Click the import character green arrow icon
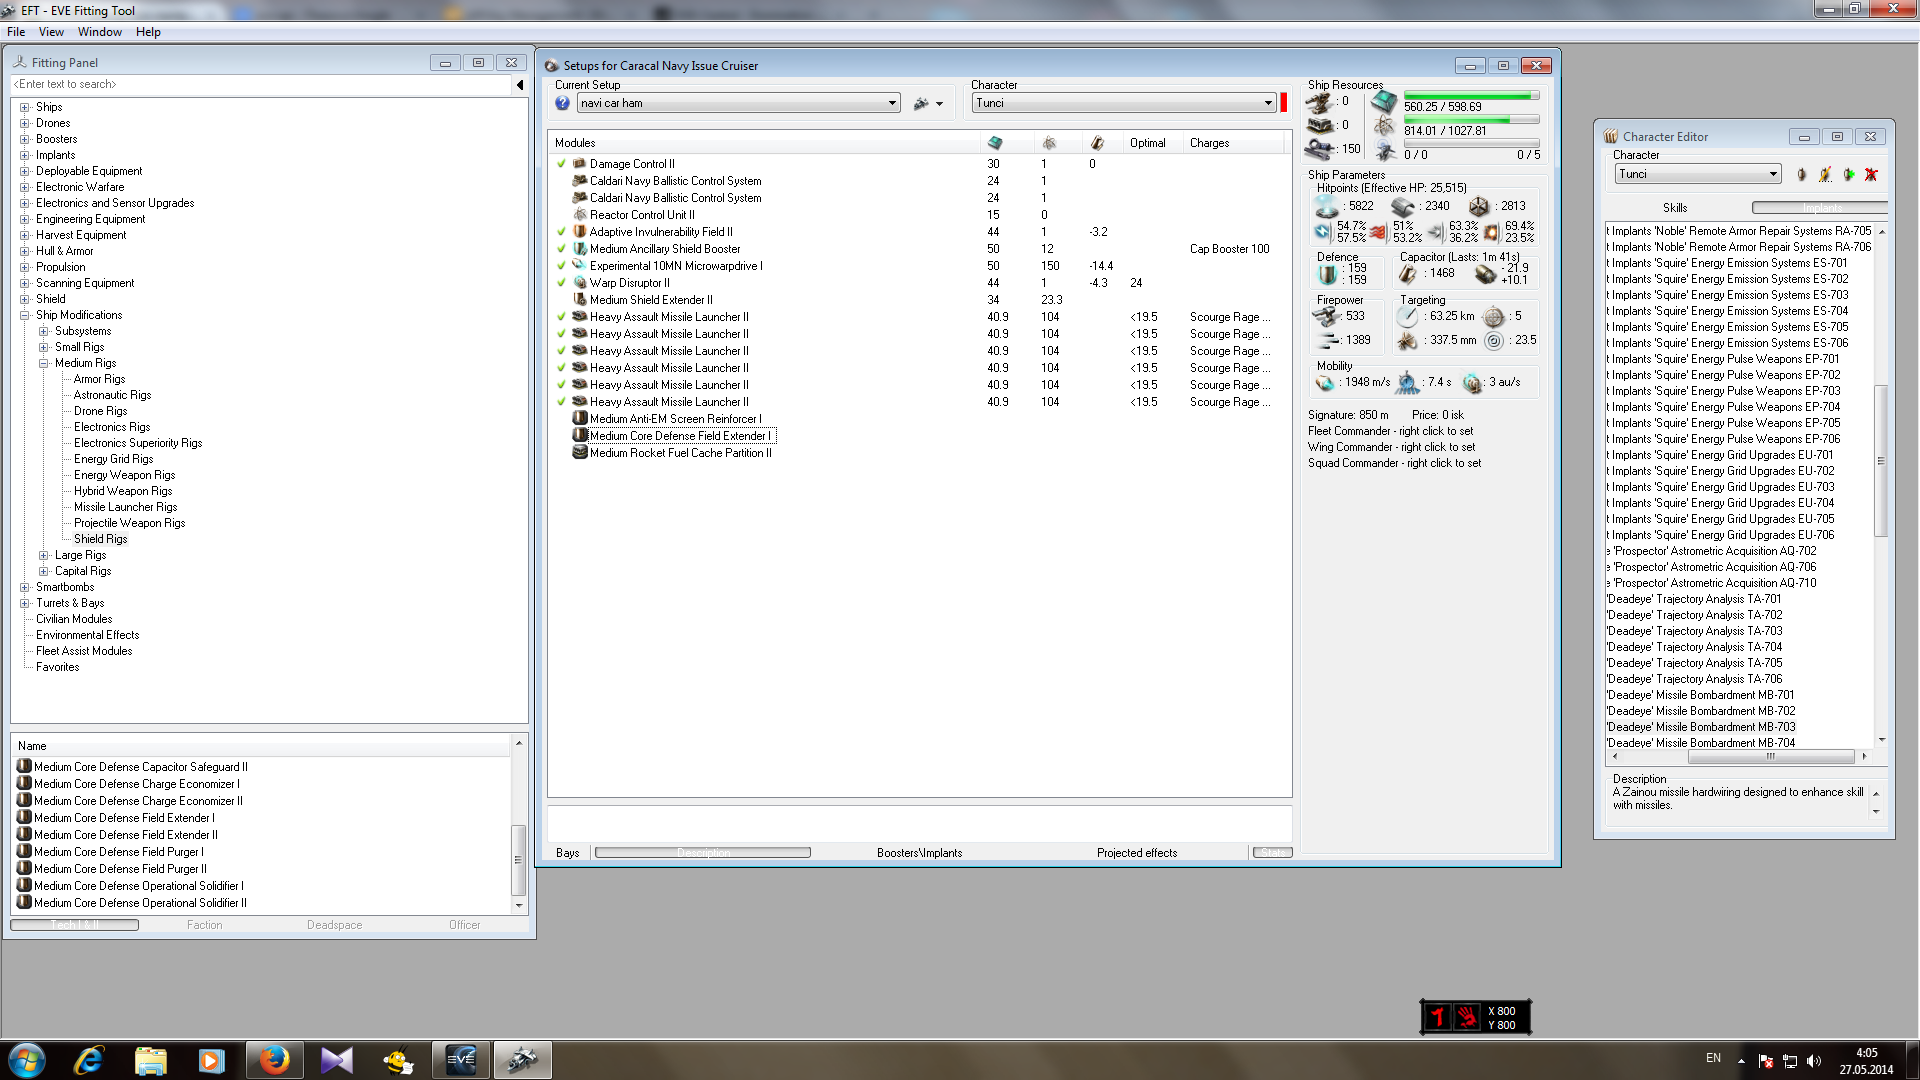Screen dimensions: 1920x1080 [1848, 175]
